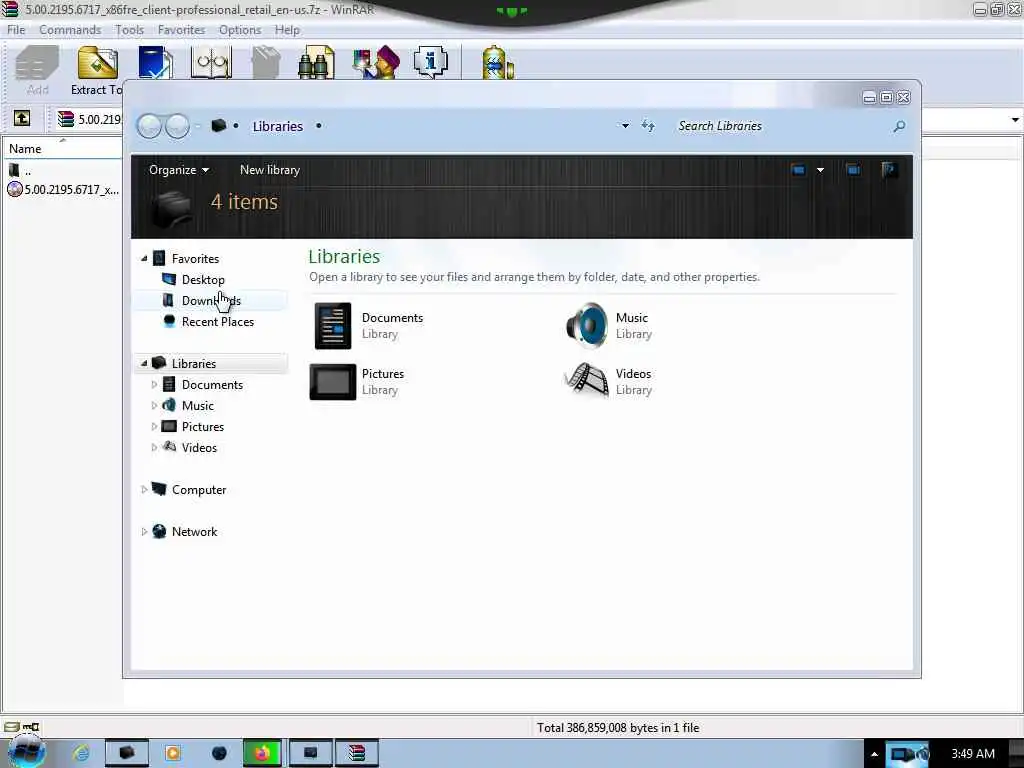
Task: Open WinRAR's Tools menu
Action: point(129,29)
